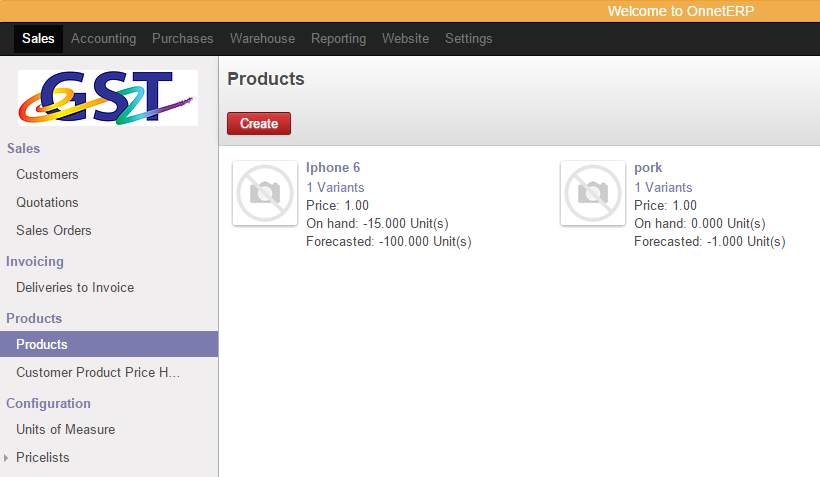Click 'On hand: 0.000 Unit(s)' text
The height and width of the screenshot is (477, 820).
point(700,224)
